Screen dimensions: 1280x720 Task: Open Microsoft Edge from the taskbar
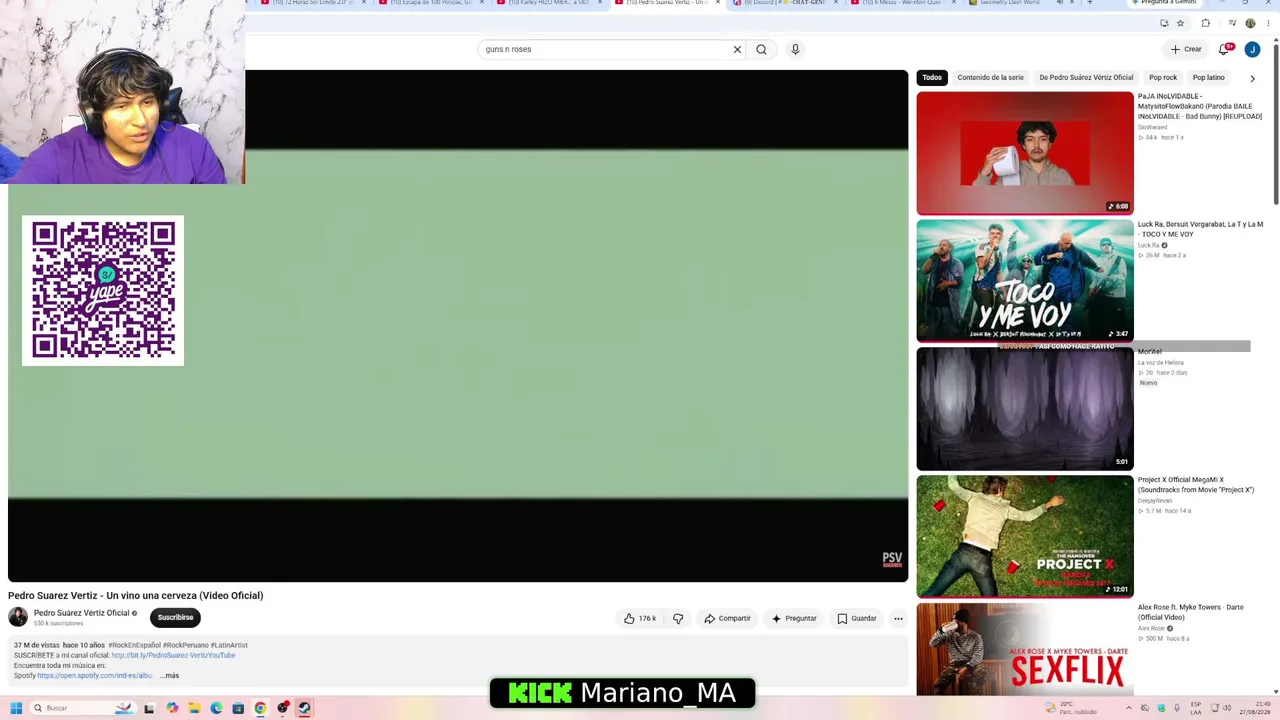(216, 708)
